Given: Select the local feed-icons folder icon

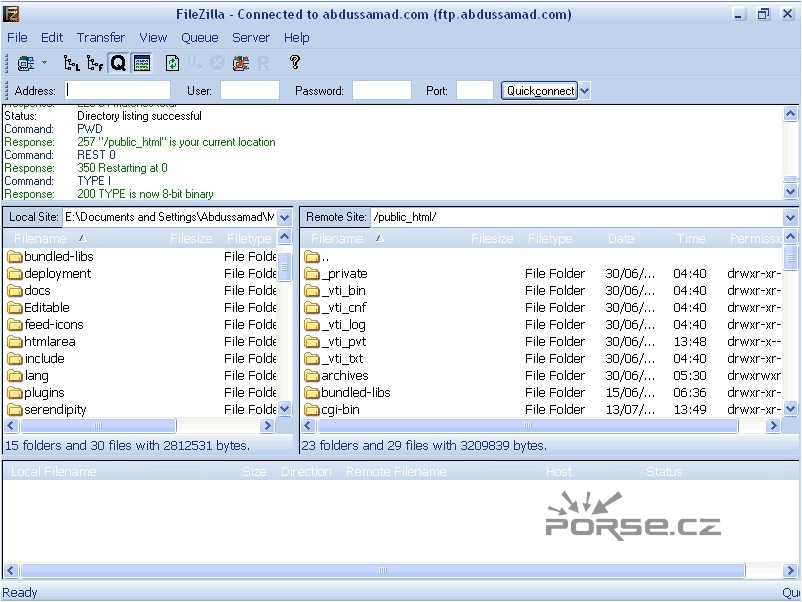Looking at the screenshot, I should point(15,325).
